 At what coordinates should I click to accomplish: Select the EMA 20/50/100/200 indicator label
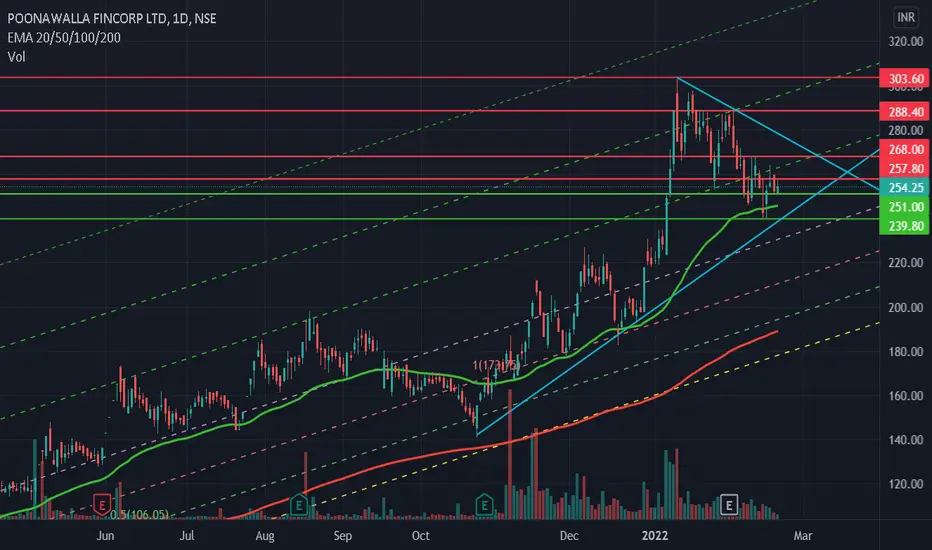(64, 37)
